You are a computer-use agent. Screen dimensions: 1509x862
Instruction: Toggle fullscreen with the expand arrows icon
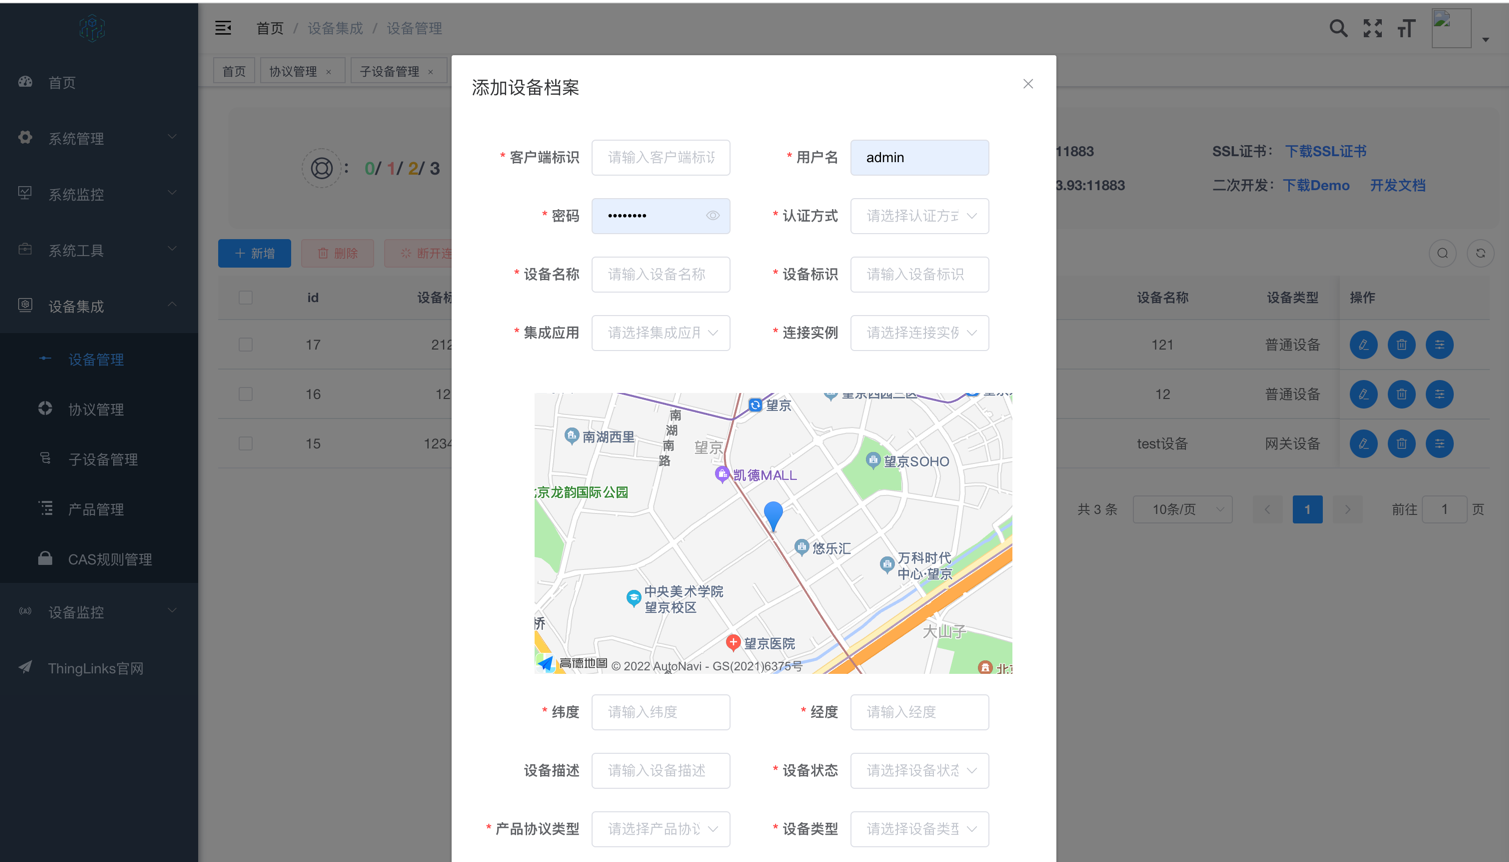(x=1371, y=28)
